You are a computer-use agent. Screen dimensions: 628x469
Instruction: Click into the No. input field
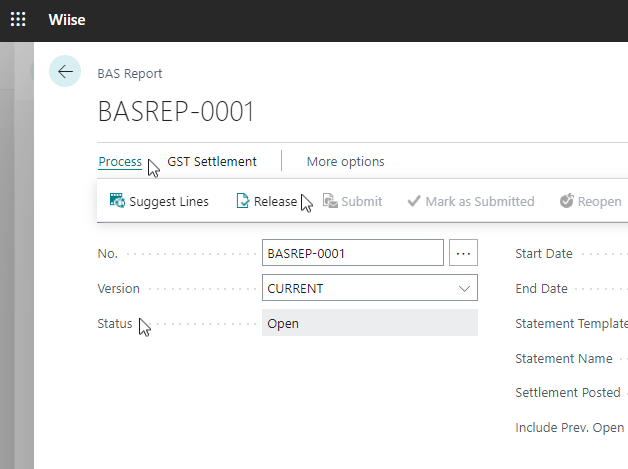pyautogui.click(x=352, y=253)
